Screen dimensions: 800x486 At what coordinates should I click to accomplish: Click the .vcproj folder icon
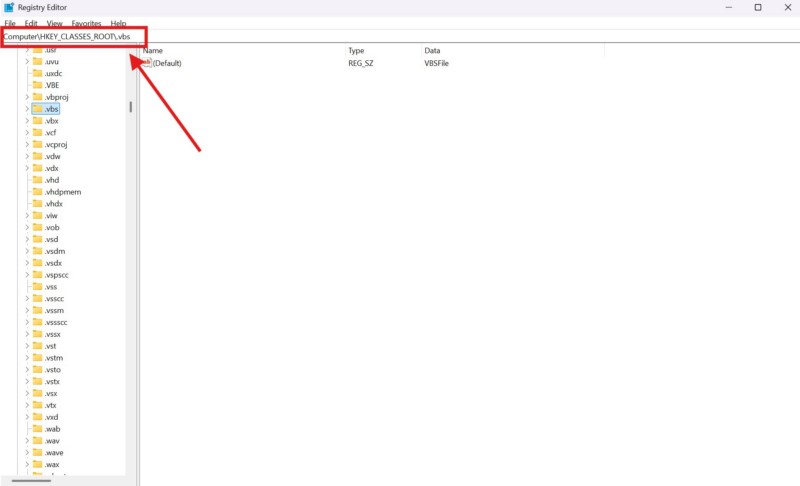37,144
